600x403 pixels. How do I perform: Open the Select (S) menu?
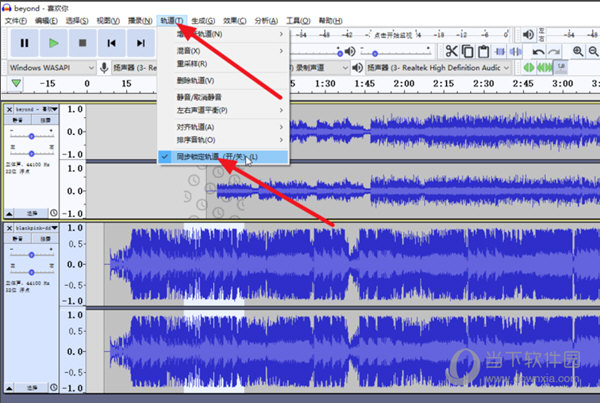coord(77,21)
